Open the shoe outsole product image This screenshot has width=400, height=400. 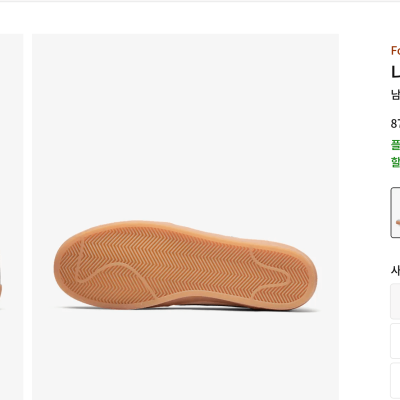click(x=185, y=217)
